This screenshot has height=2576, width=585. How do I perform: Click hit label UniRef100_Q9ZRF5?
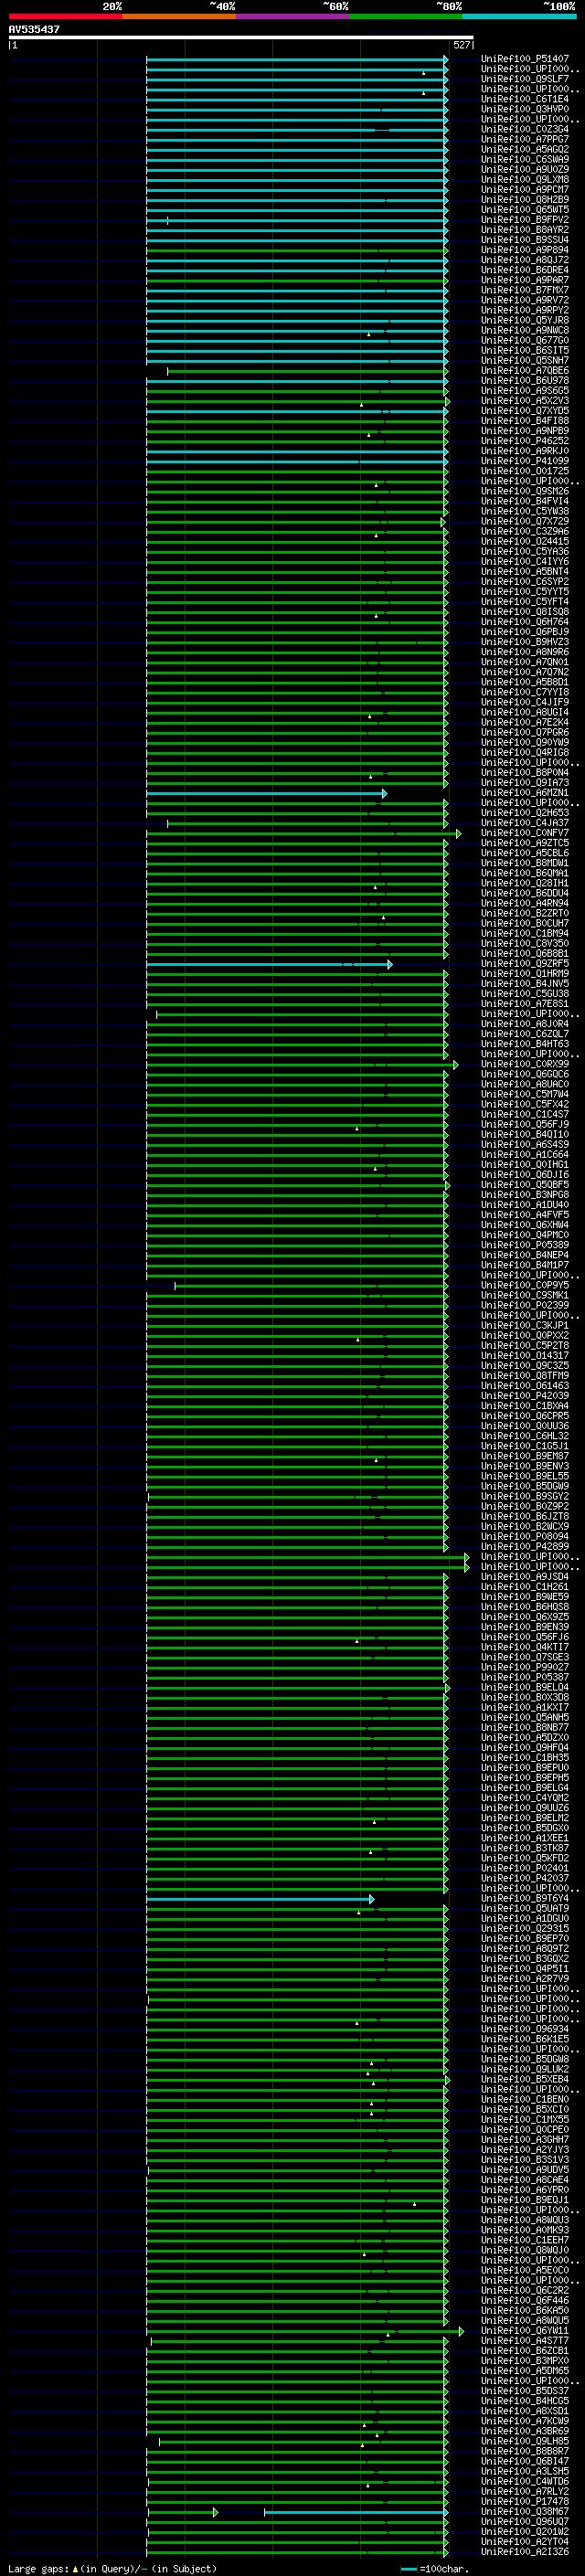click(x=525, y=964)
